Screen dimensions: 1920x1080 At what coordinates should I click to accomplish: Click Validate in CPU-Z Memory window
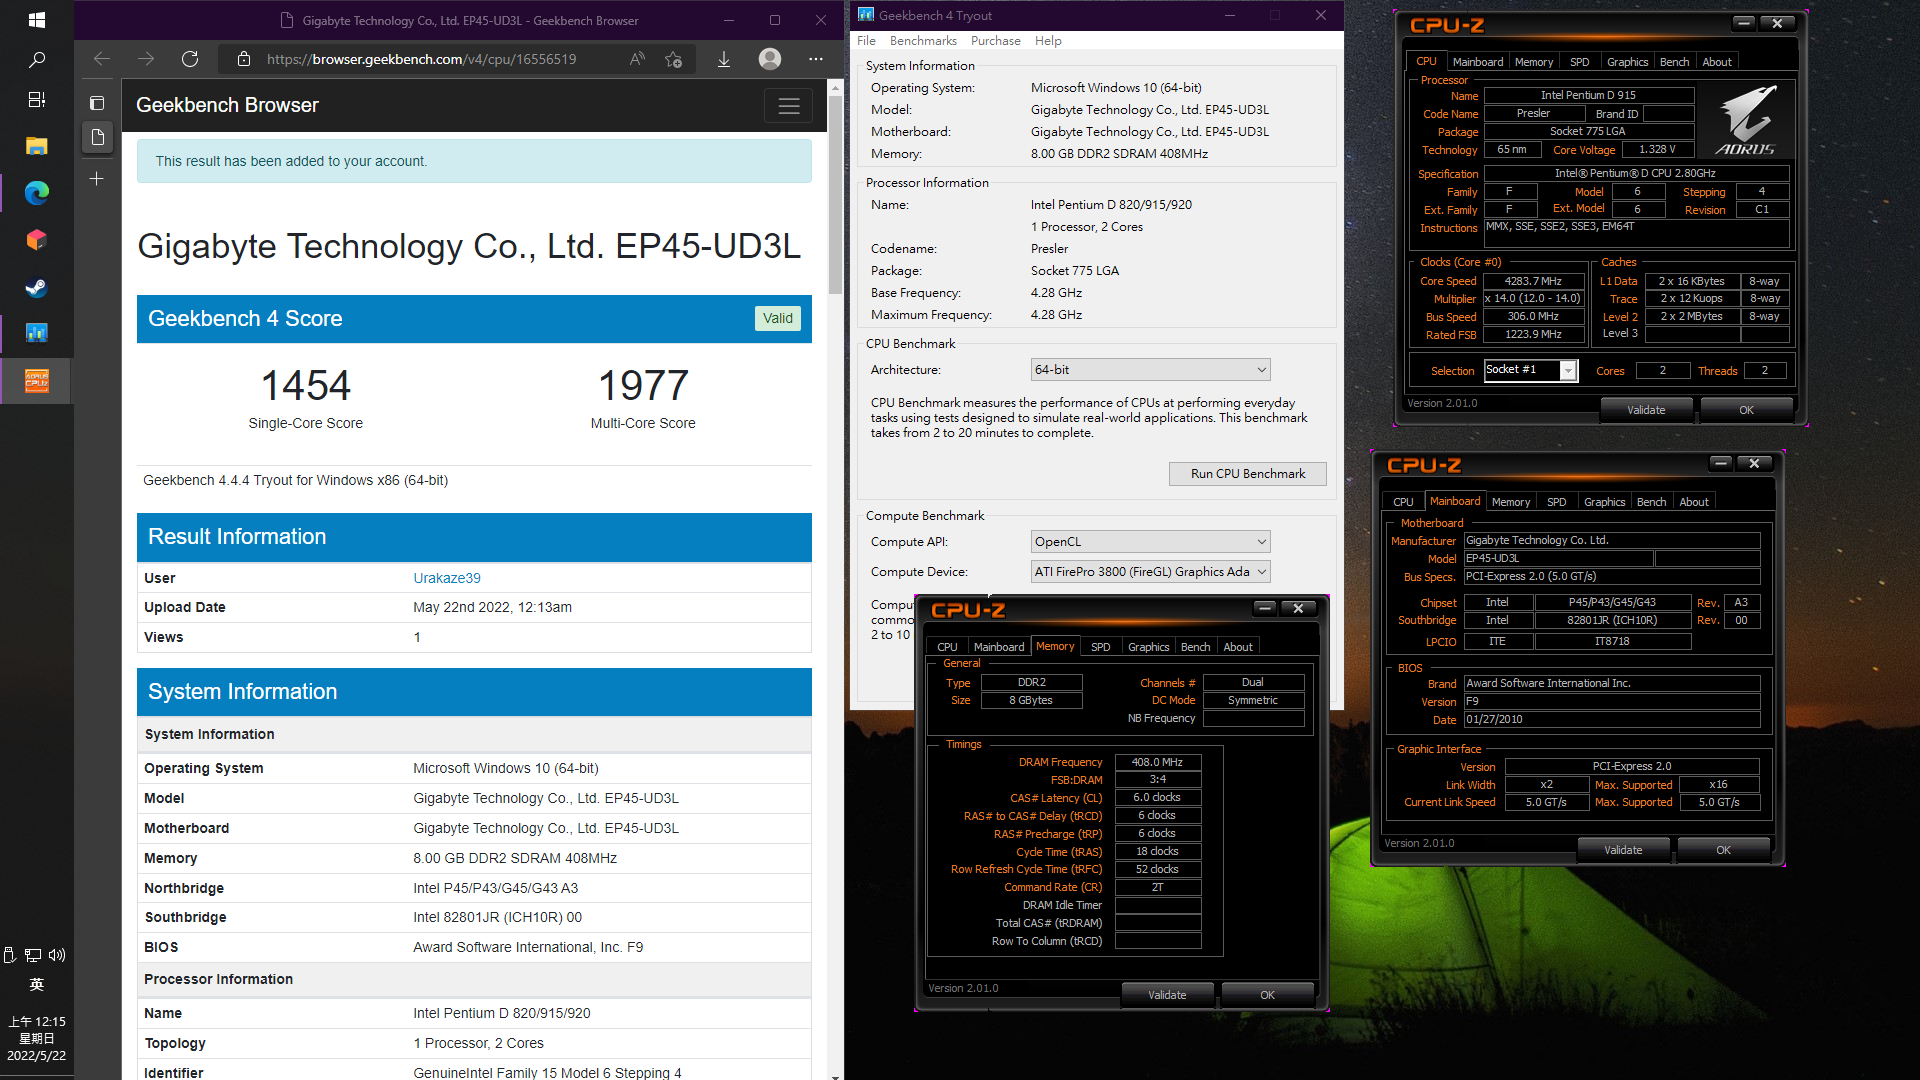1167,995
